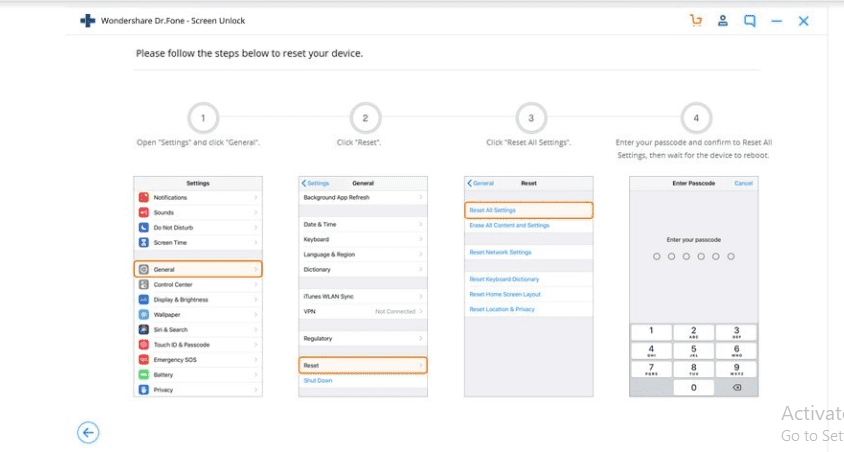The width and height of the screenshot is (844, 452).
Task: Click the Dr.Fone logo icon
Action: coord(88,20)
